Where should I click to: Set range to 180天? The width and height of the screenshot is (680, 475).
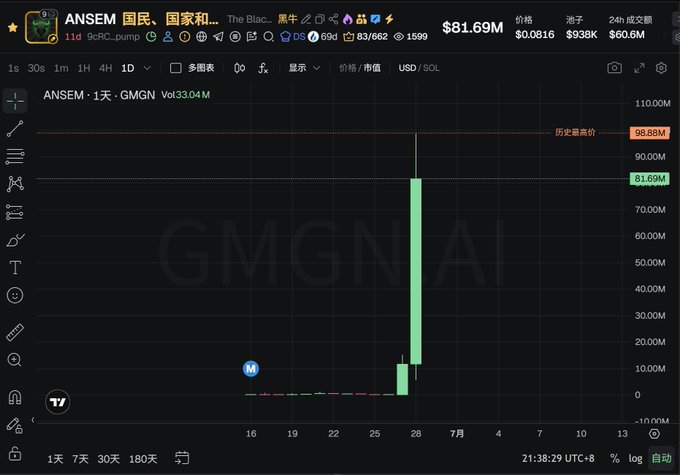click(143, 459)
